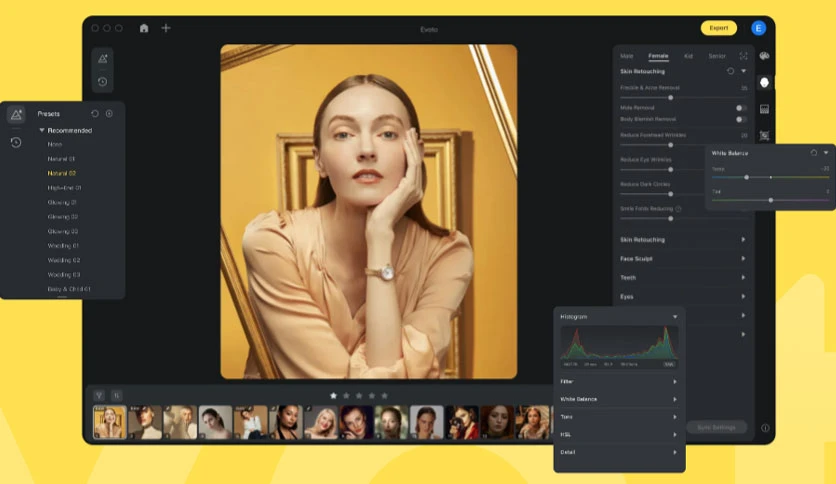The height and width of the screenshot is (484, 836).
Task: Open the user account avatar E
Action: tap(758, 28)
